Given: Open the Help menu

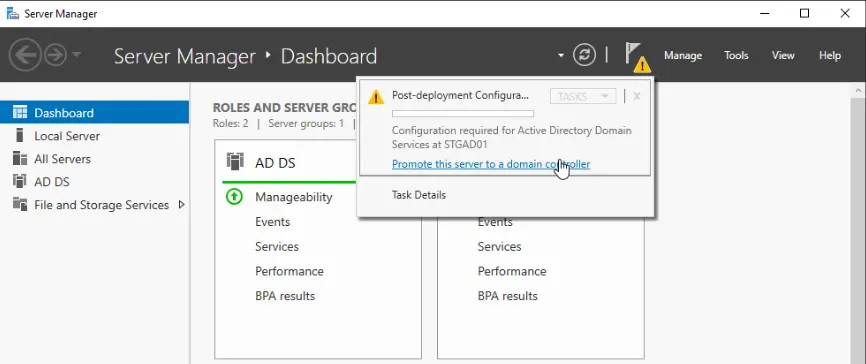Looking at the screenshot, I should click(830, 55).
